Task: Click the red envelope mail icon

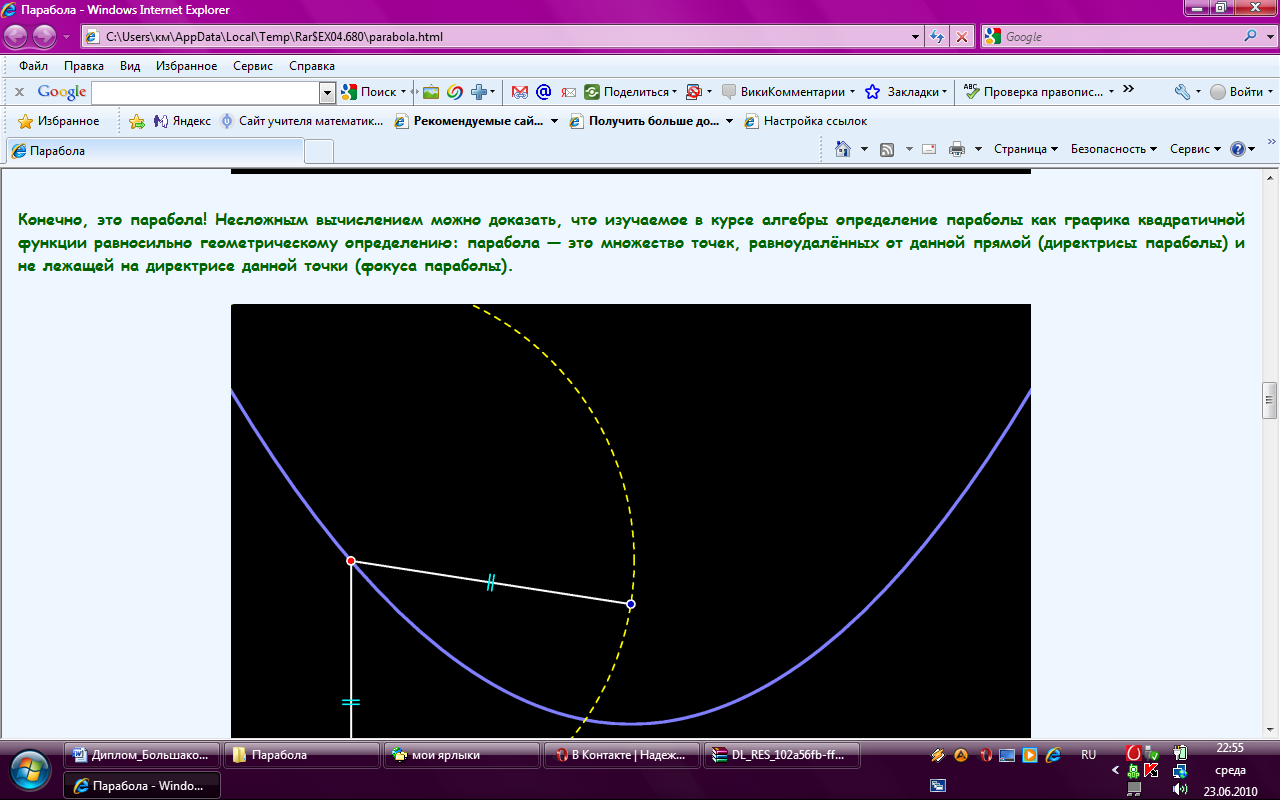Action: (x=568, y=92)
